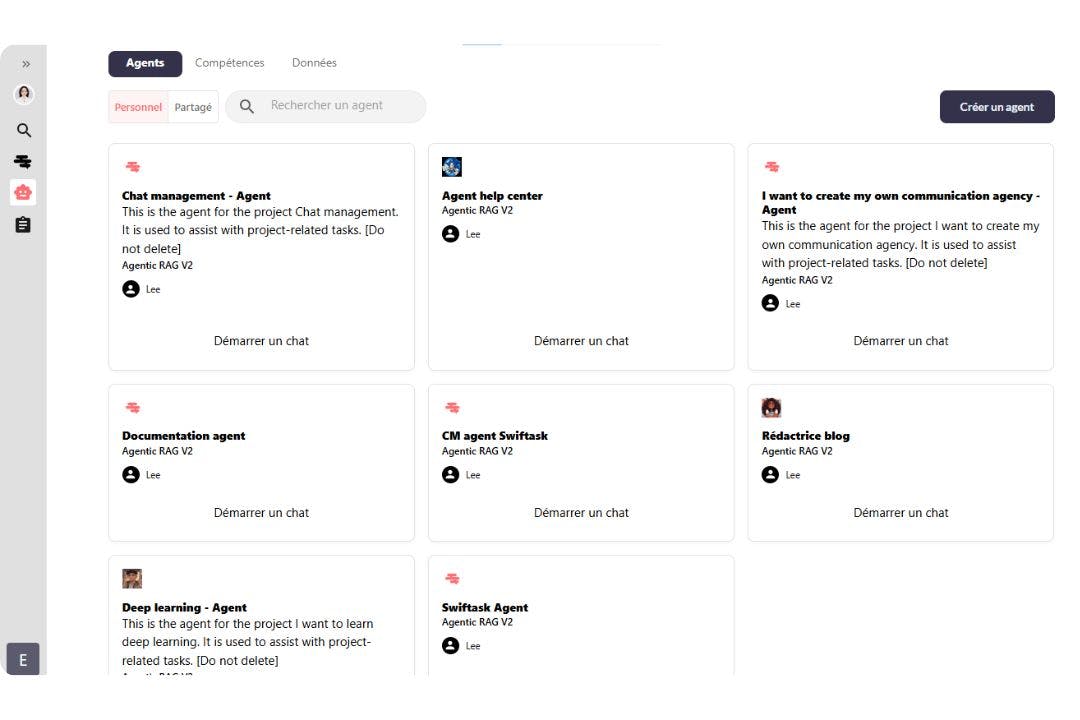Viewport: 1080px width, 720px height.
Task: Click the E workspace badge in sidebar
Action: 23,659
